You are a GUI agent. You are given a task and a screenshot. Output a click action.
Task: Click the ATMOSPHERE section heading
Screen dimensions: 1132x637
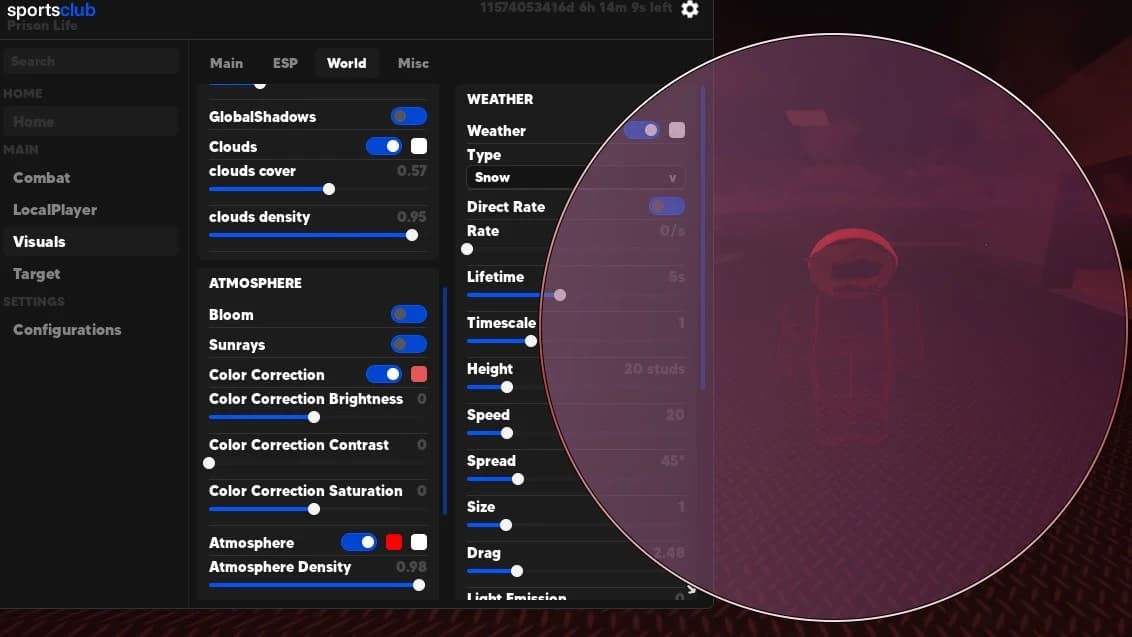[256, 283]
